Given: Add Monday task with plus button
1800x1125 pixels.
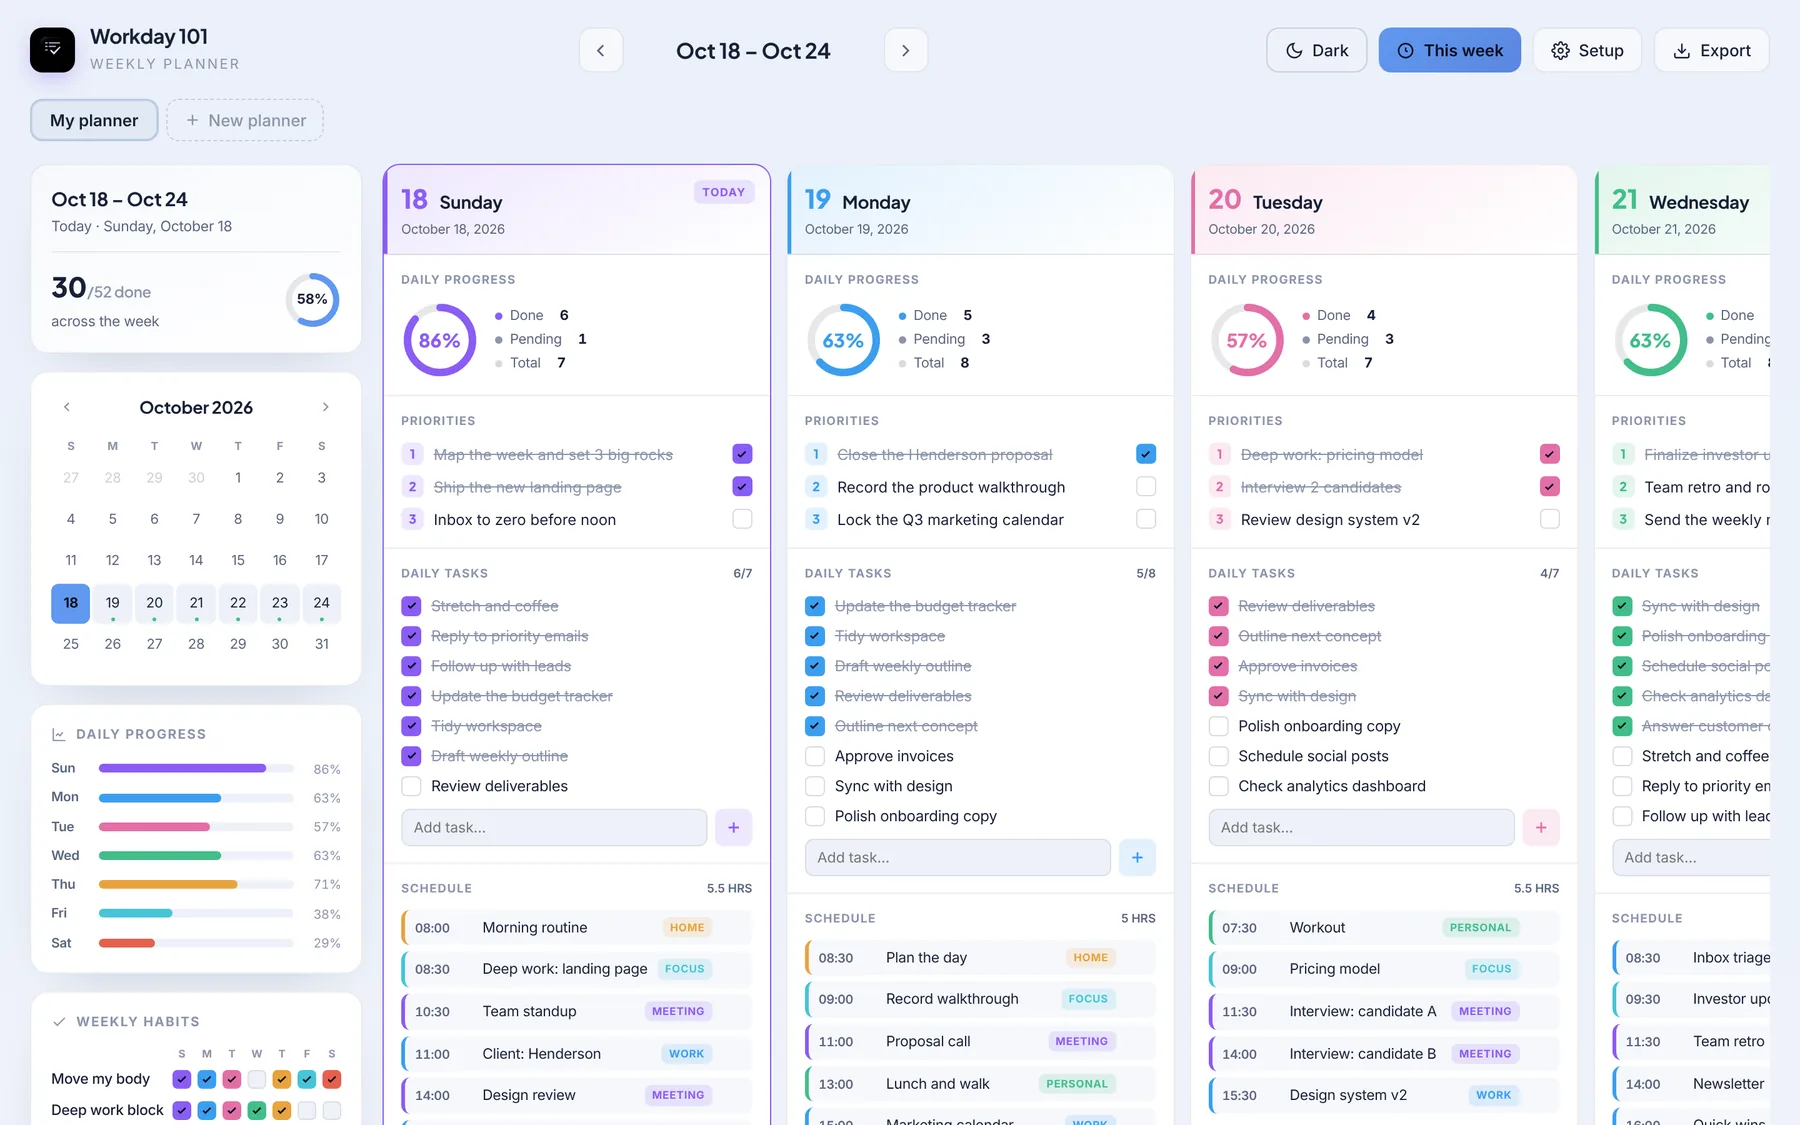Looking at the screenshot, I should tap(1137, 857).
